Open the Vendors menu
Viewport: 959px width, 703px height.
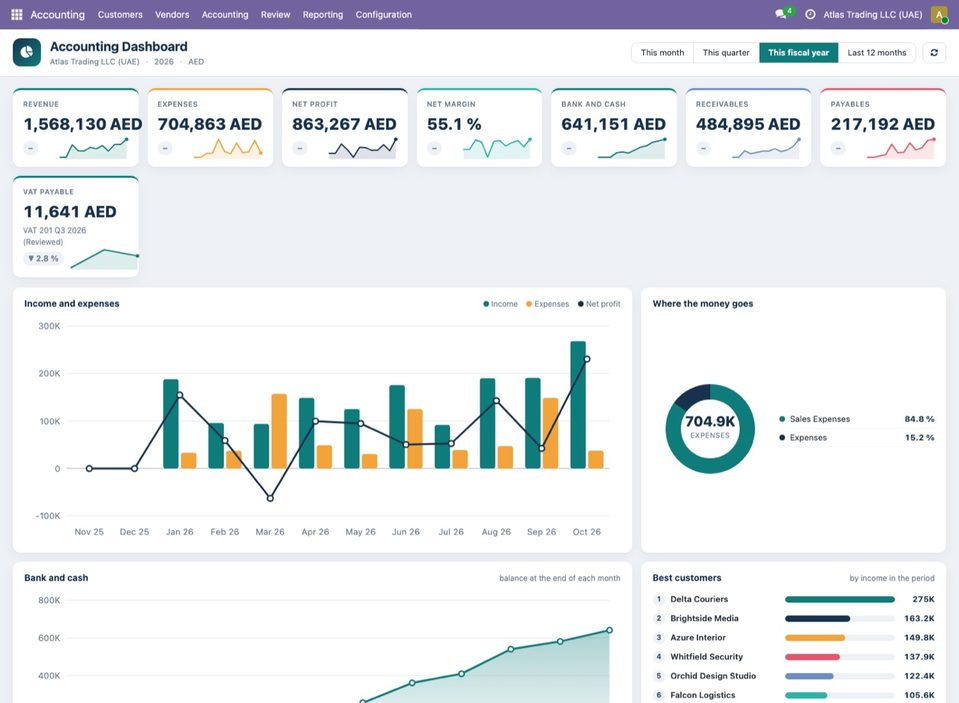[172, 14]
